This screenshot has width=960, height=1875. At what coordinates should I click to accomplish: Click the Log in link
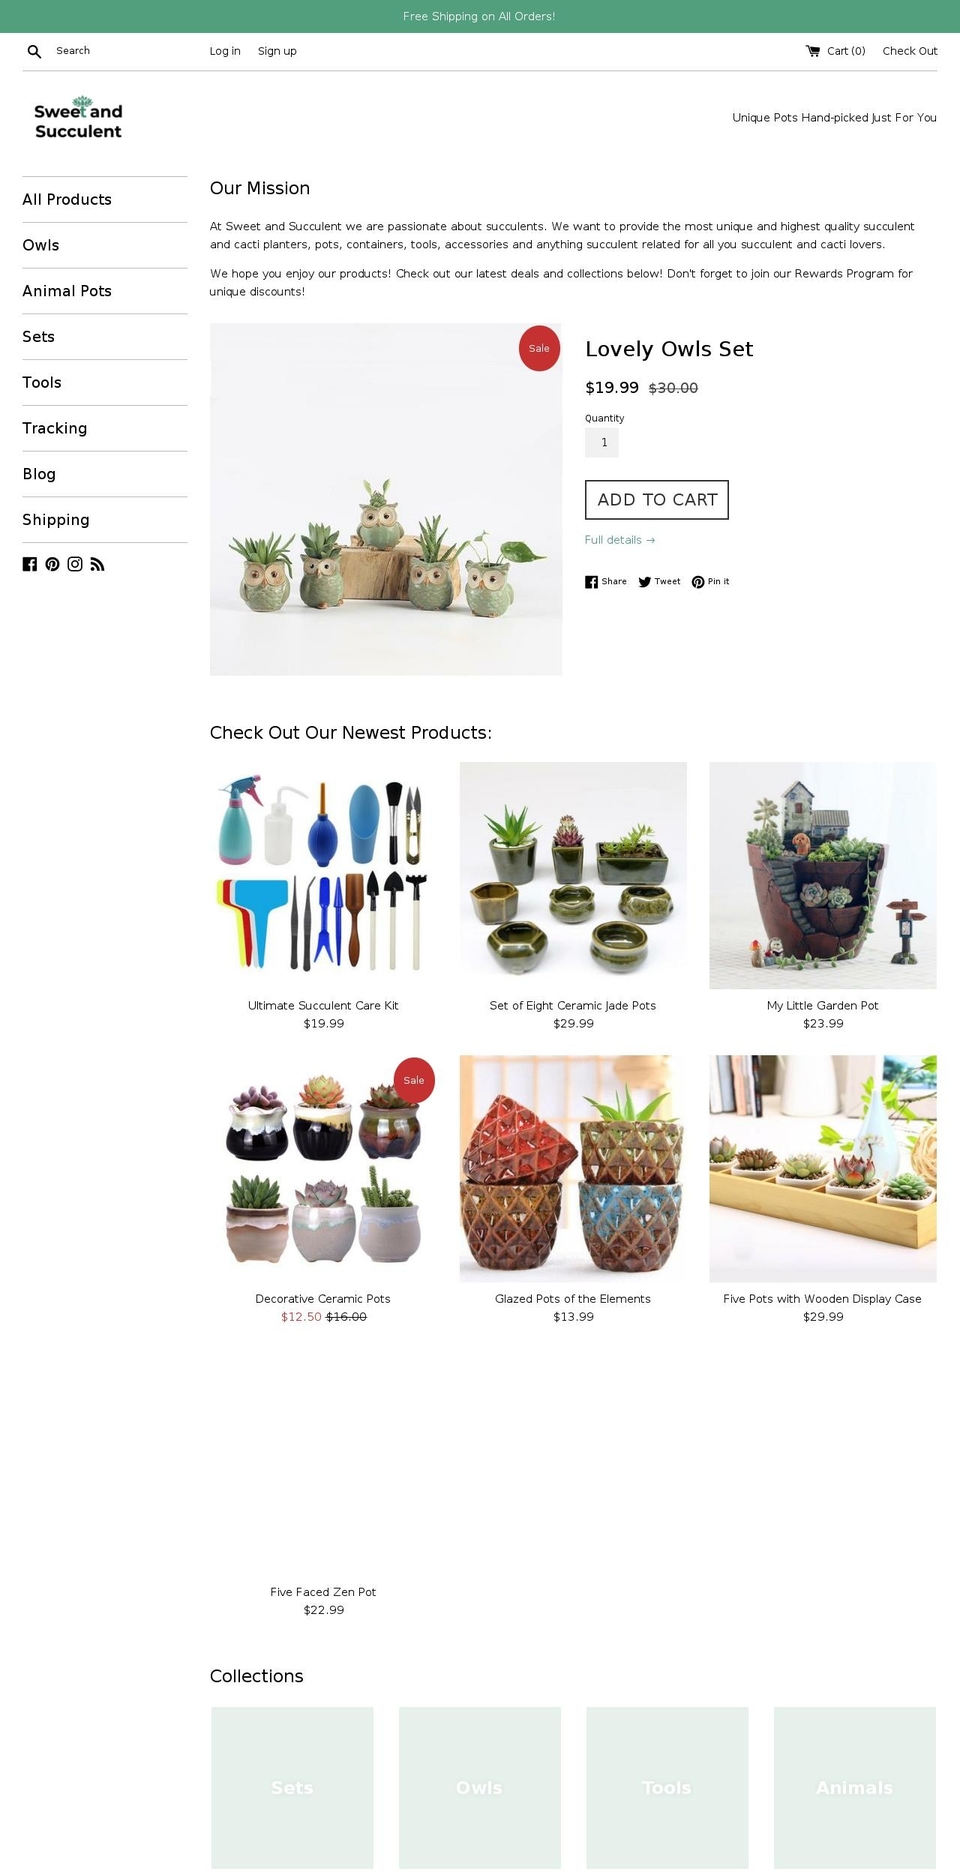225,51
